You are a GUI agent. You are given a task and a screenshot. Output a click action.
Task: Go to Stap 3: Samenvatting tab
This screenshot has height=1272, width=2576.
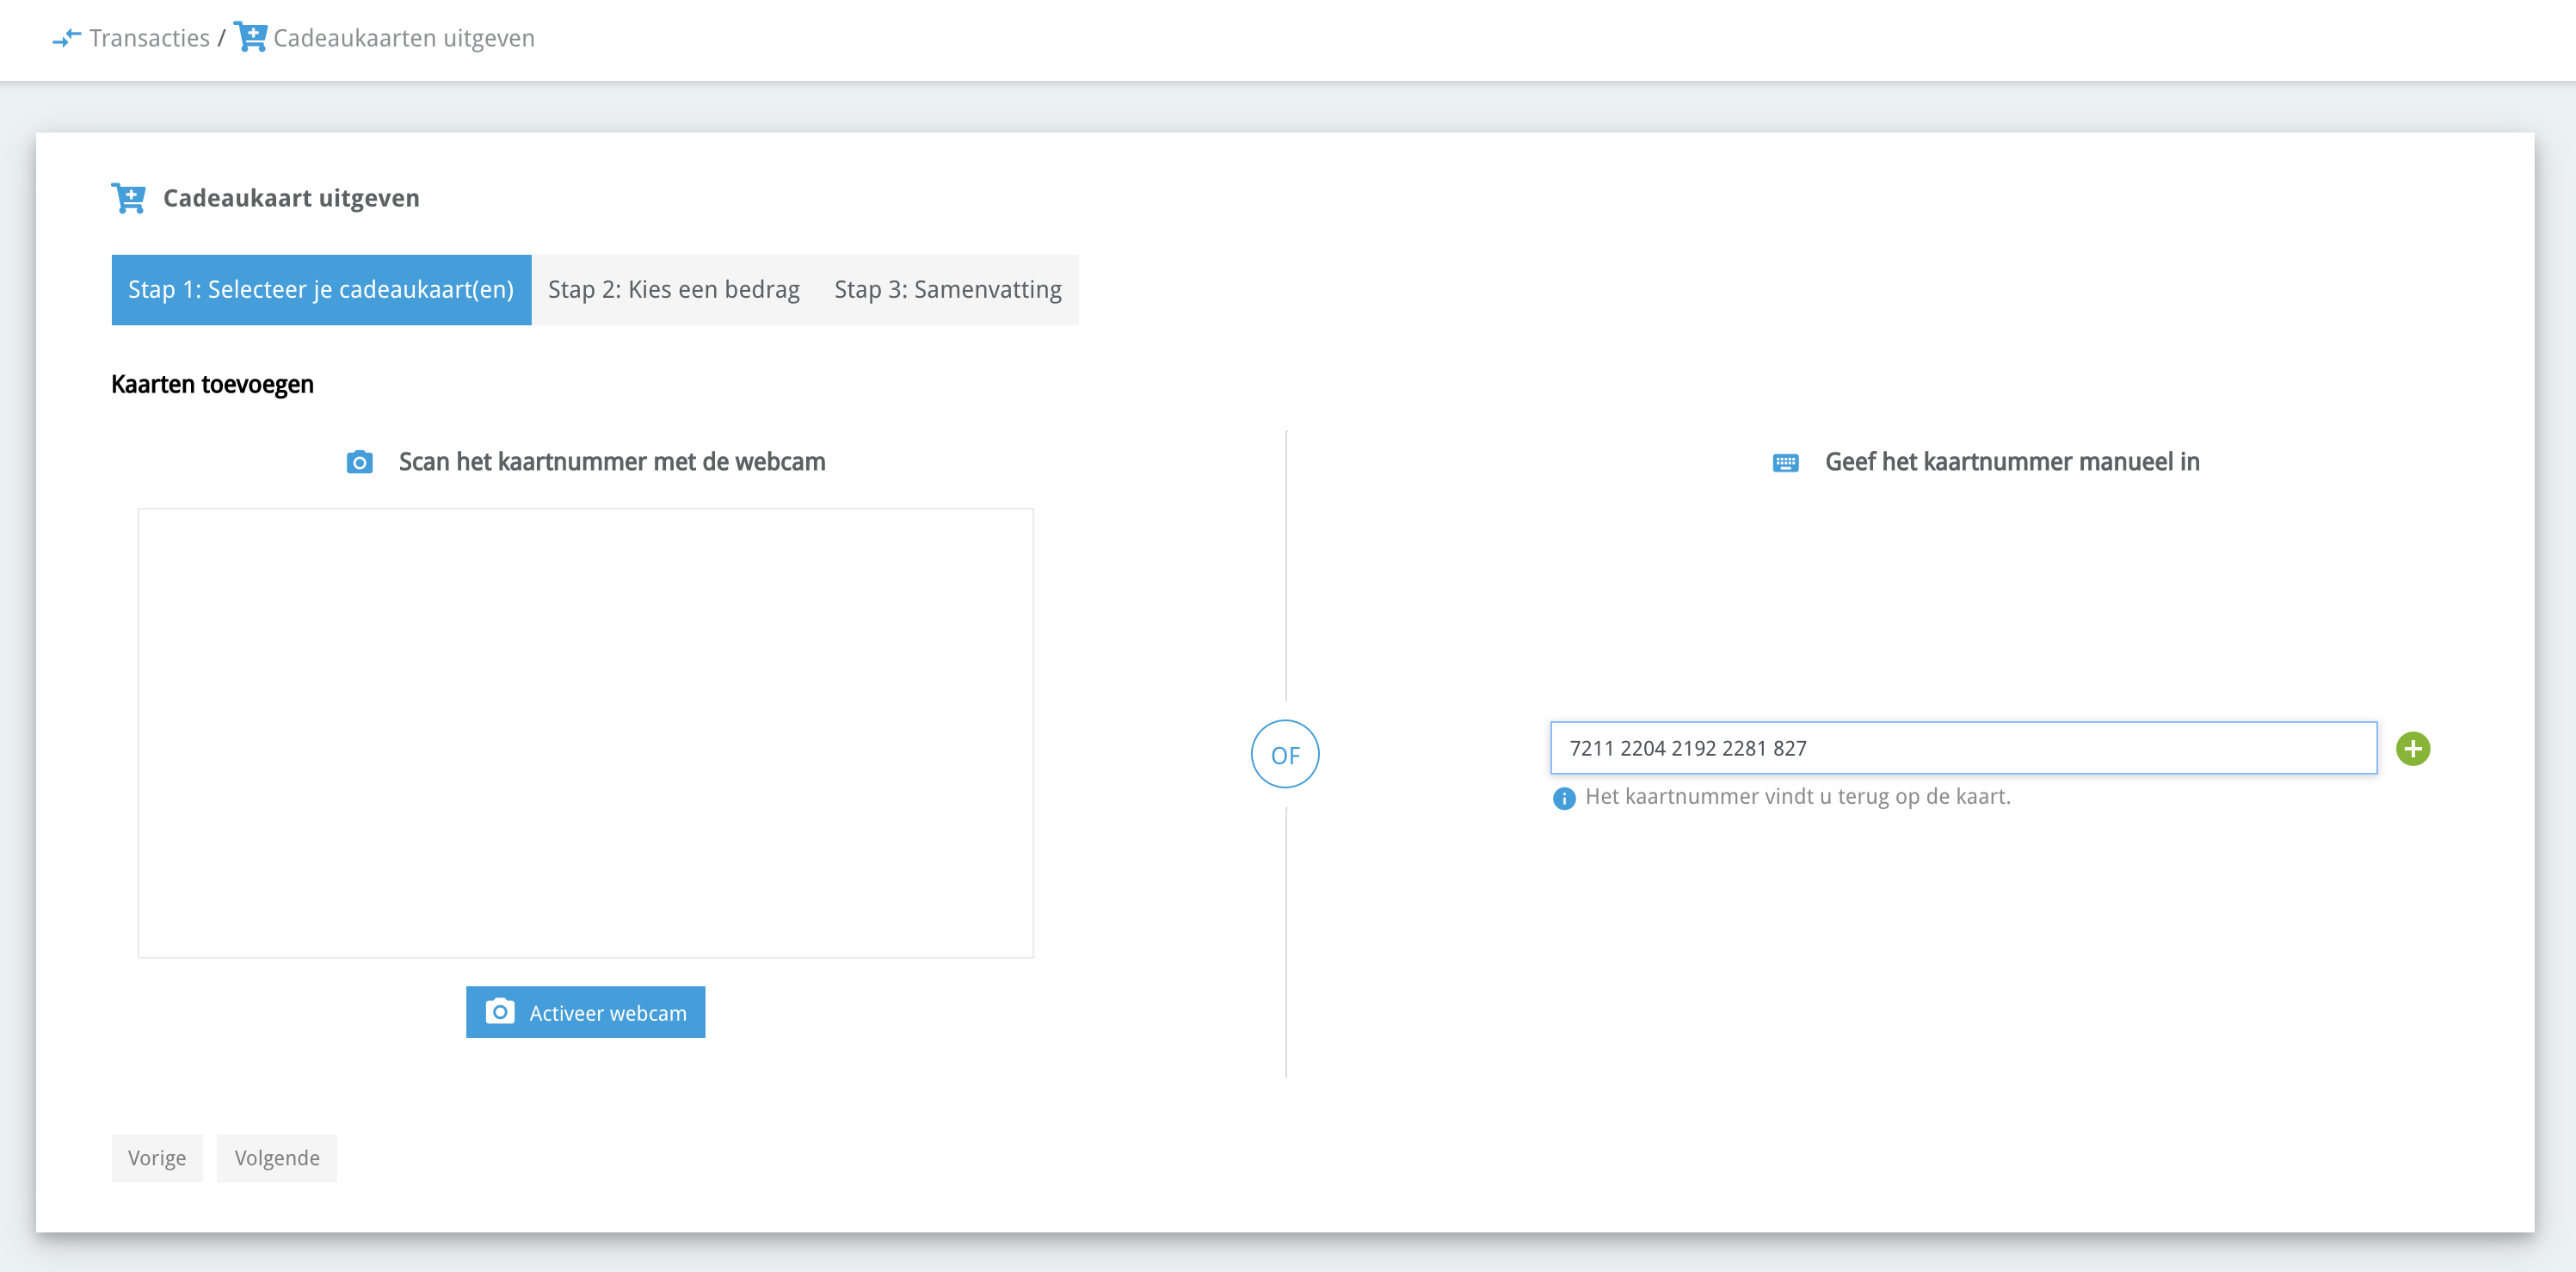pyautogui.click(x=947, y=290)
